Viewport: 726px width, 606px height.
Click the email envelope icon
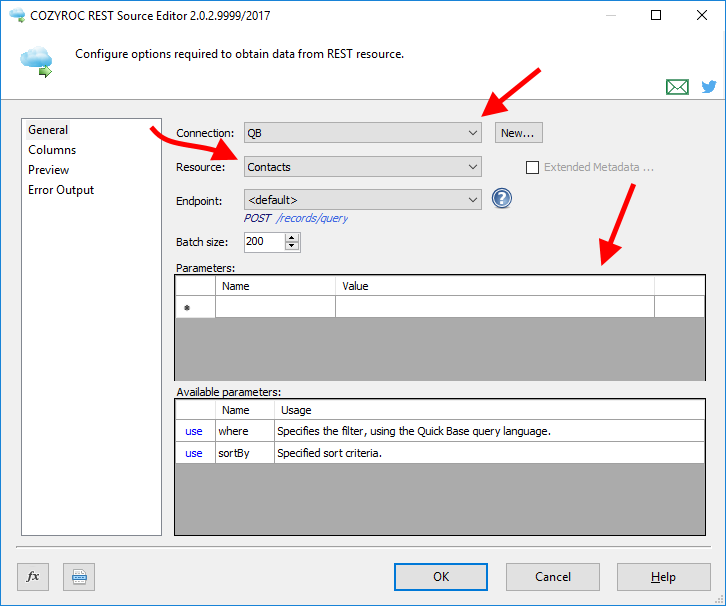(677, 87)
